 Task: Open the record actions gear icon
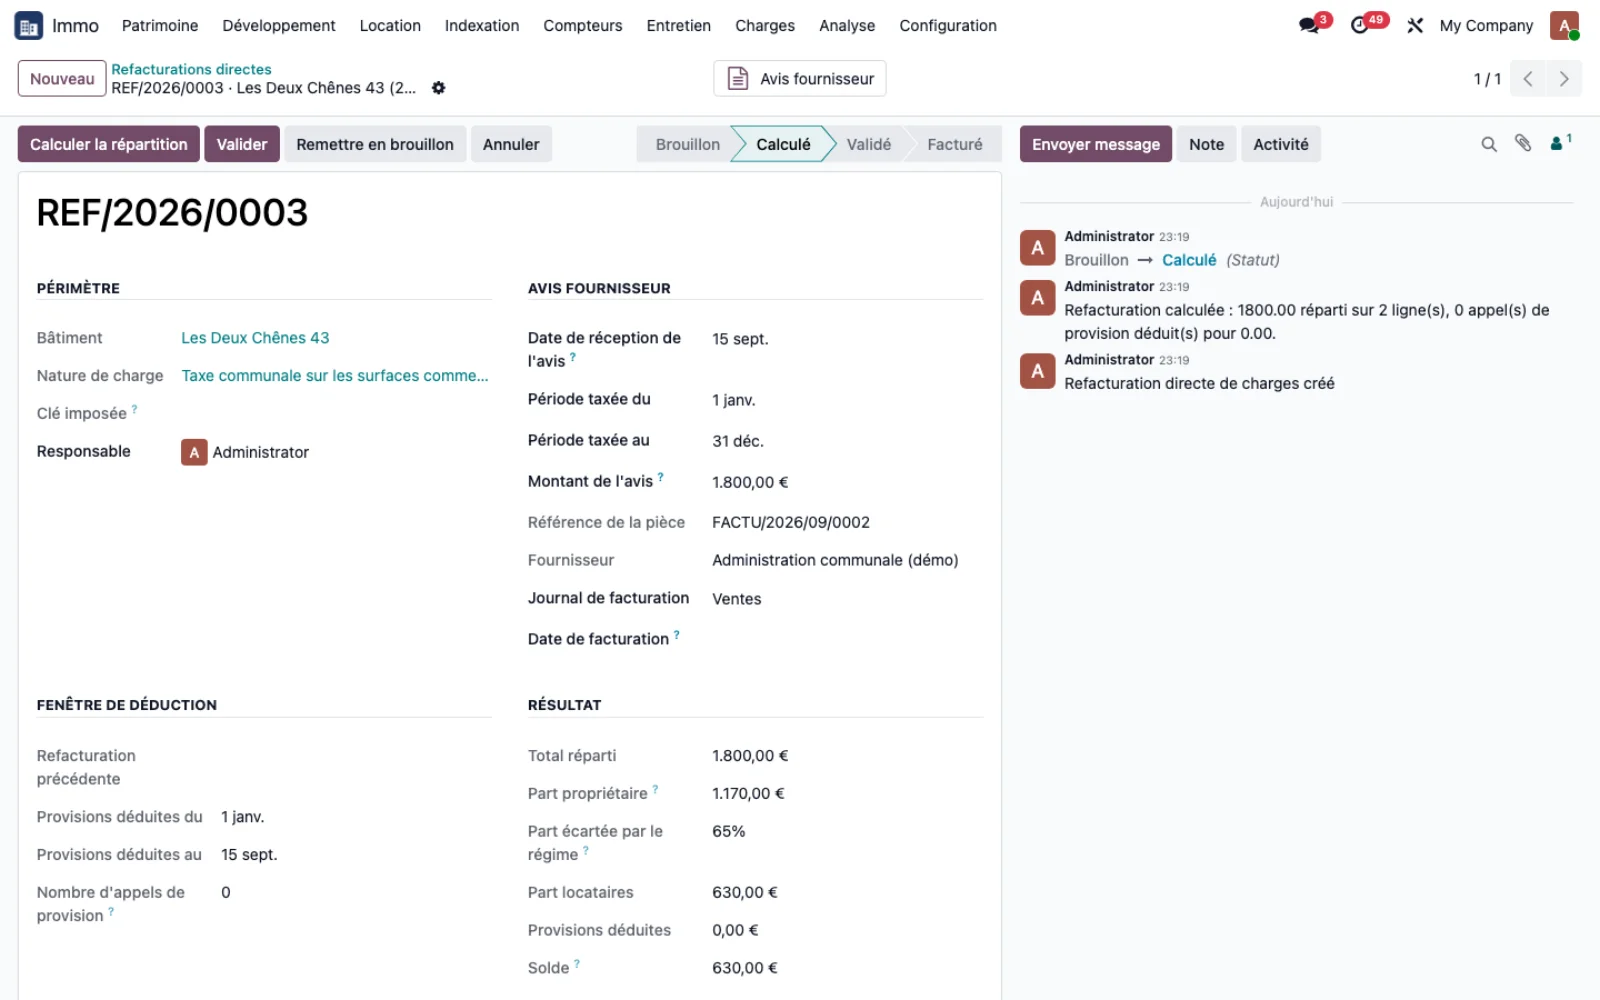click(x=438, y=88)
